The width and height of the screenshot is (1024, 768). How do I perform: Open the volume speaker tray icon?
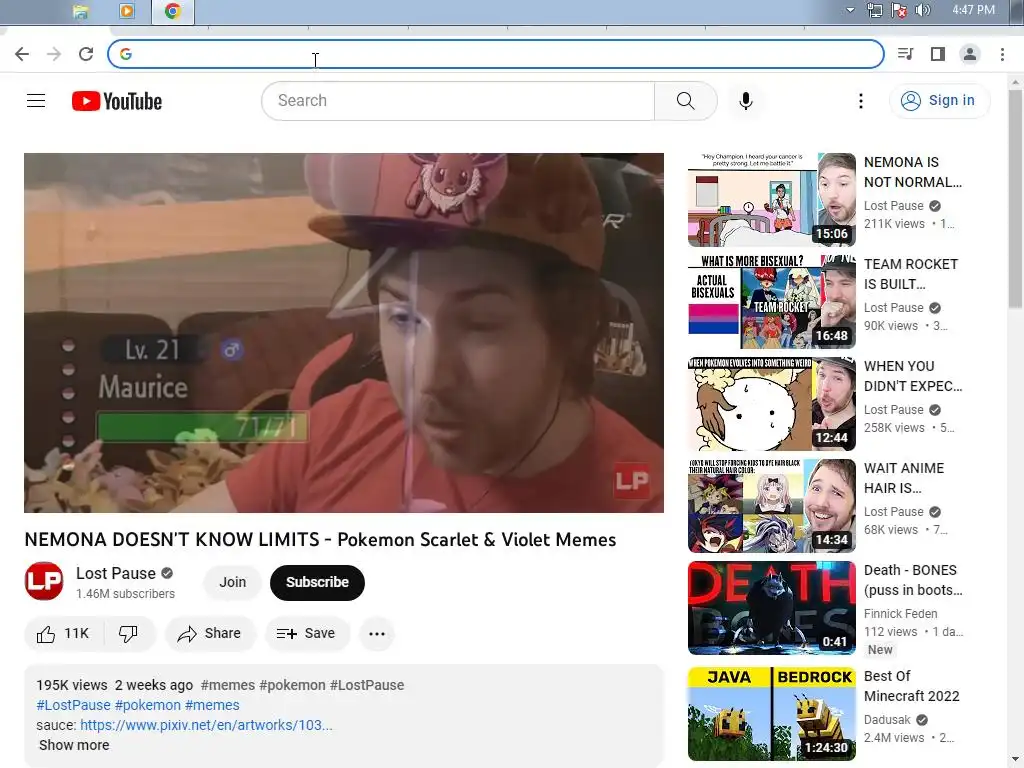click(x=923, y=10)
